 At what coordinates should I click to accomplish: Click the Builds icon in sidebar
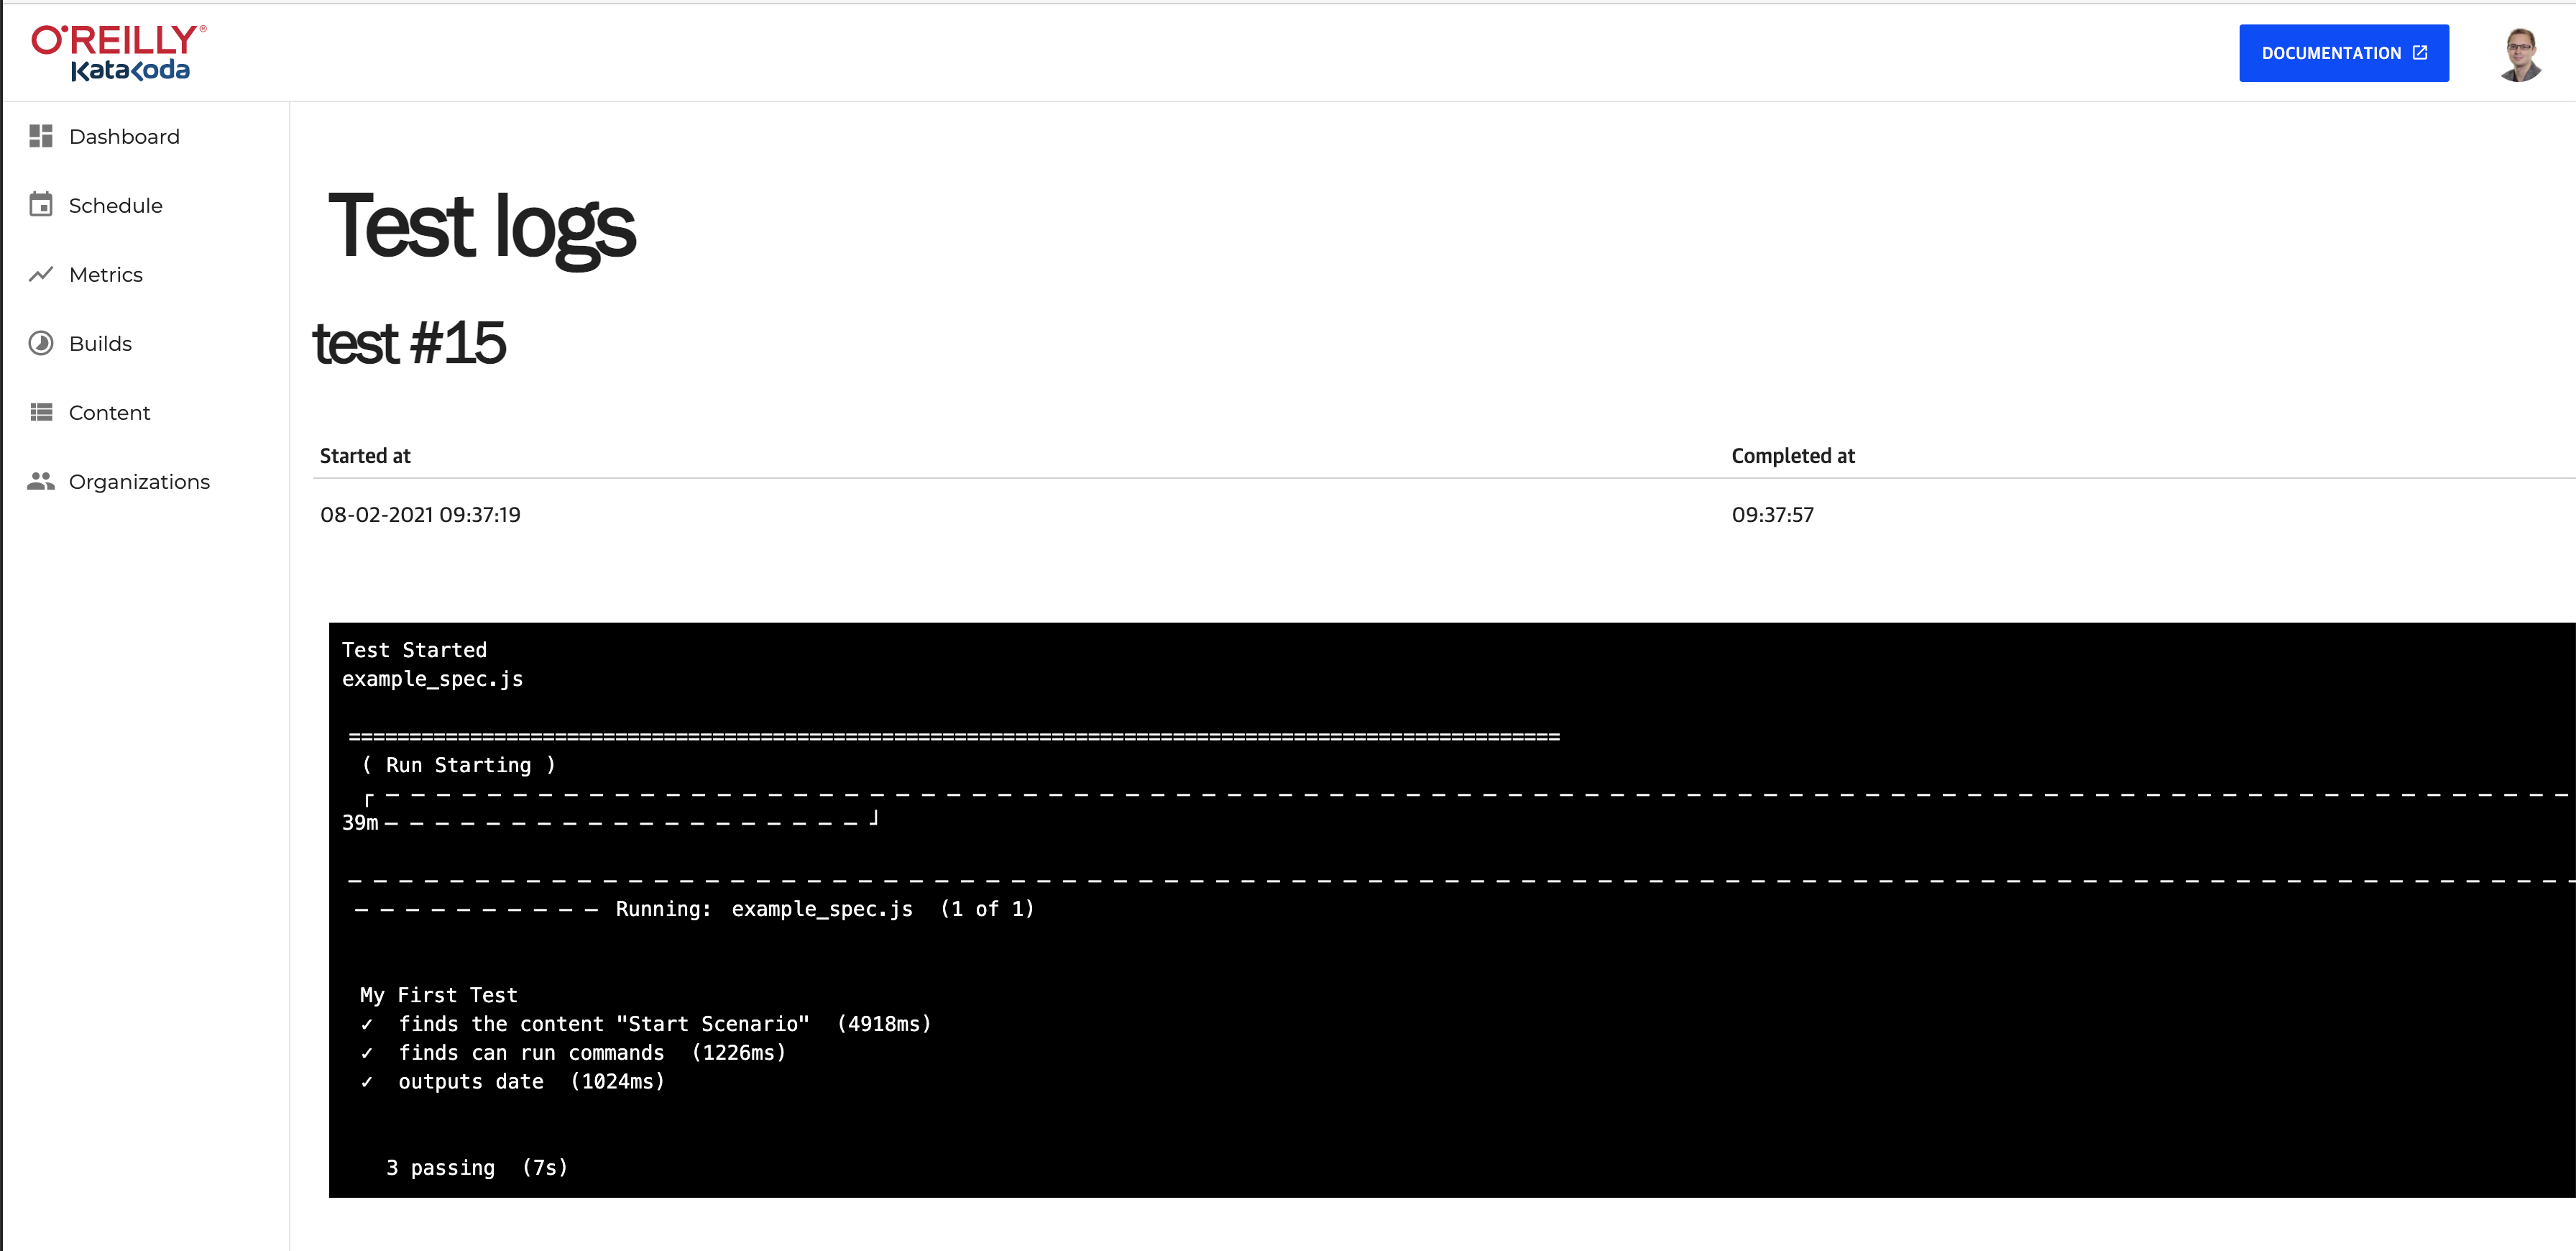(x=40, y=342)
